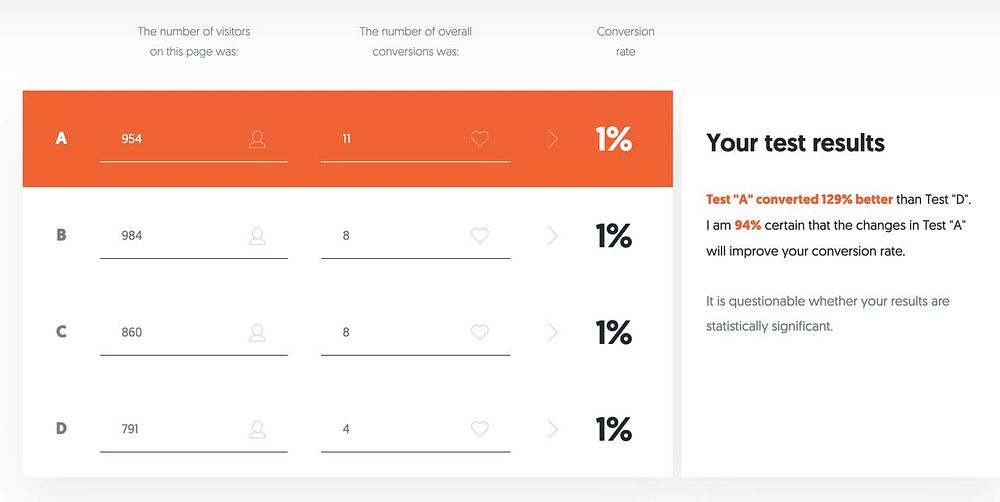
Task: Click the visitor person icon in row C
Action: pyautogui.click(x=257, y=332)
